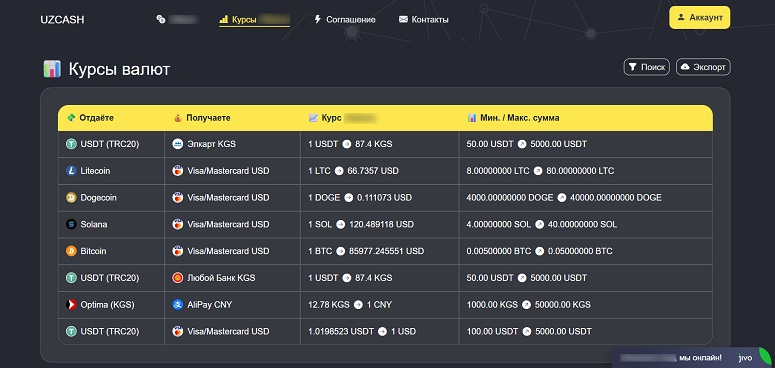Click the Любой Банк KGS icon
Screen dimensions: 775x368
click(177, 278)
